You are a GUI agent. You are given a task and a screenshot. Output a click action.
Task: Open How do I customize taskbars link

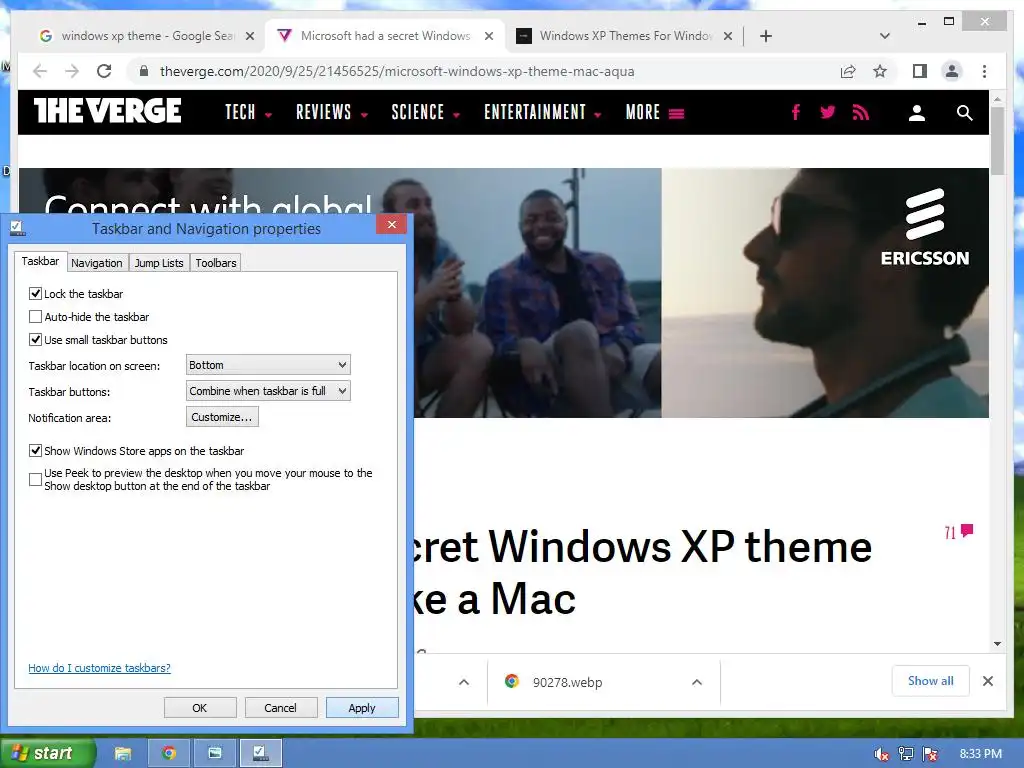tap(99, 667)
